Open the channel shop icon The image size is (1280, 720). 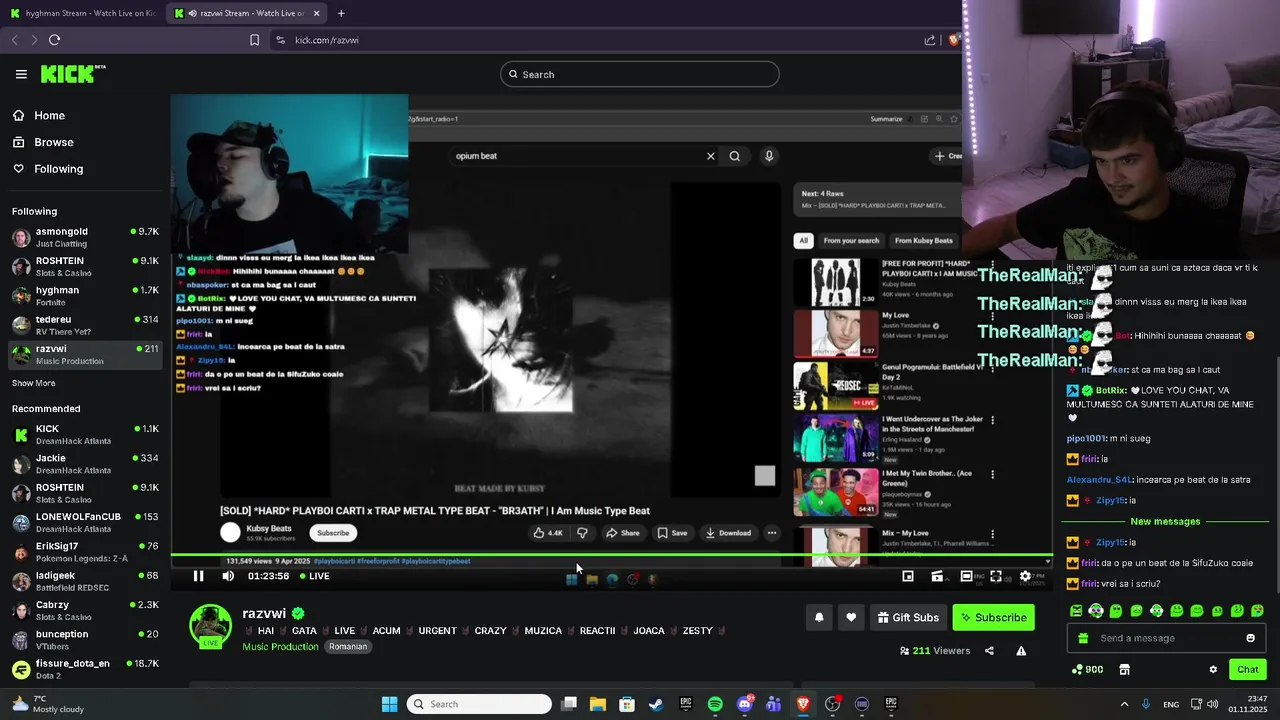click(x=1124, y=669)
